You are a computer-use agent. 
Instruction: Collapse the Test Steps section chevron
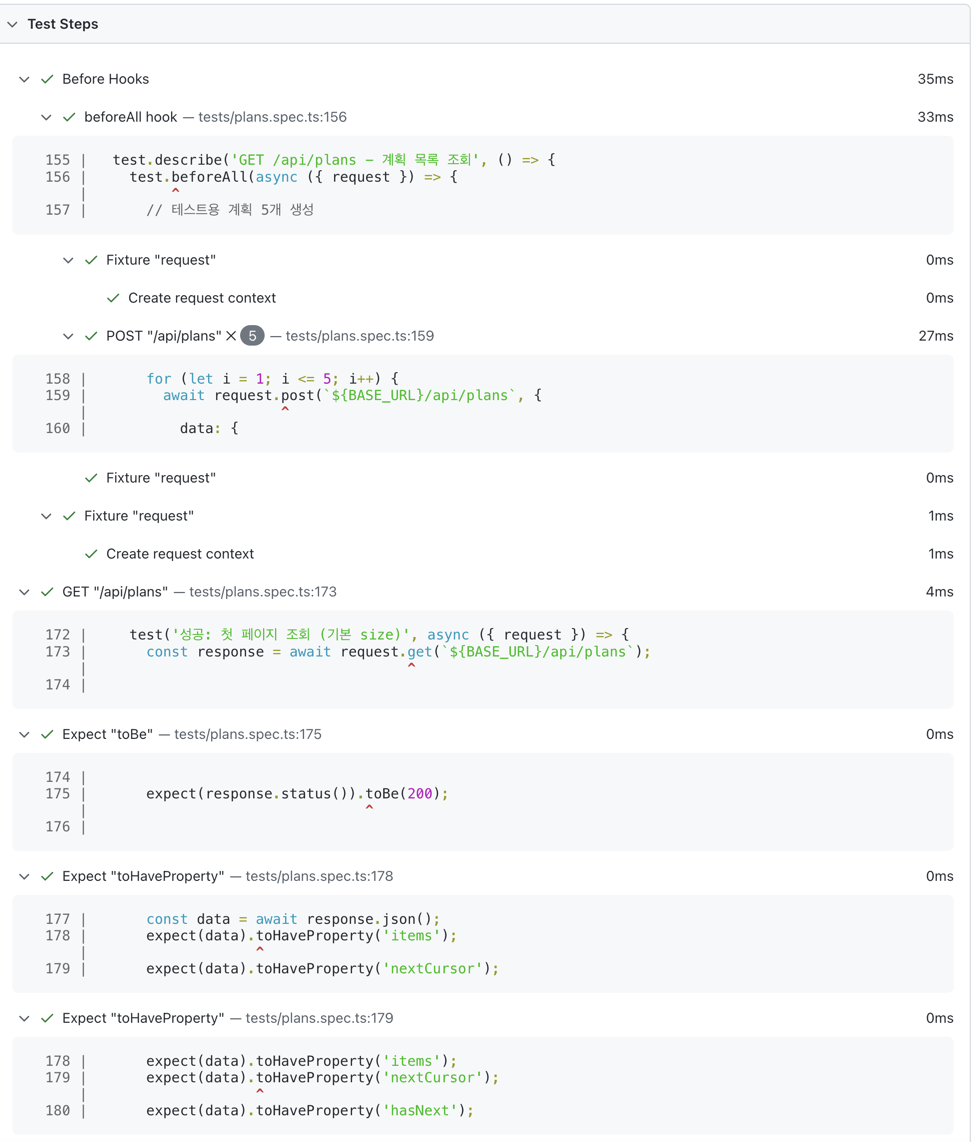pyautogui.click(x=13, y=24)
